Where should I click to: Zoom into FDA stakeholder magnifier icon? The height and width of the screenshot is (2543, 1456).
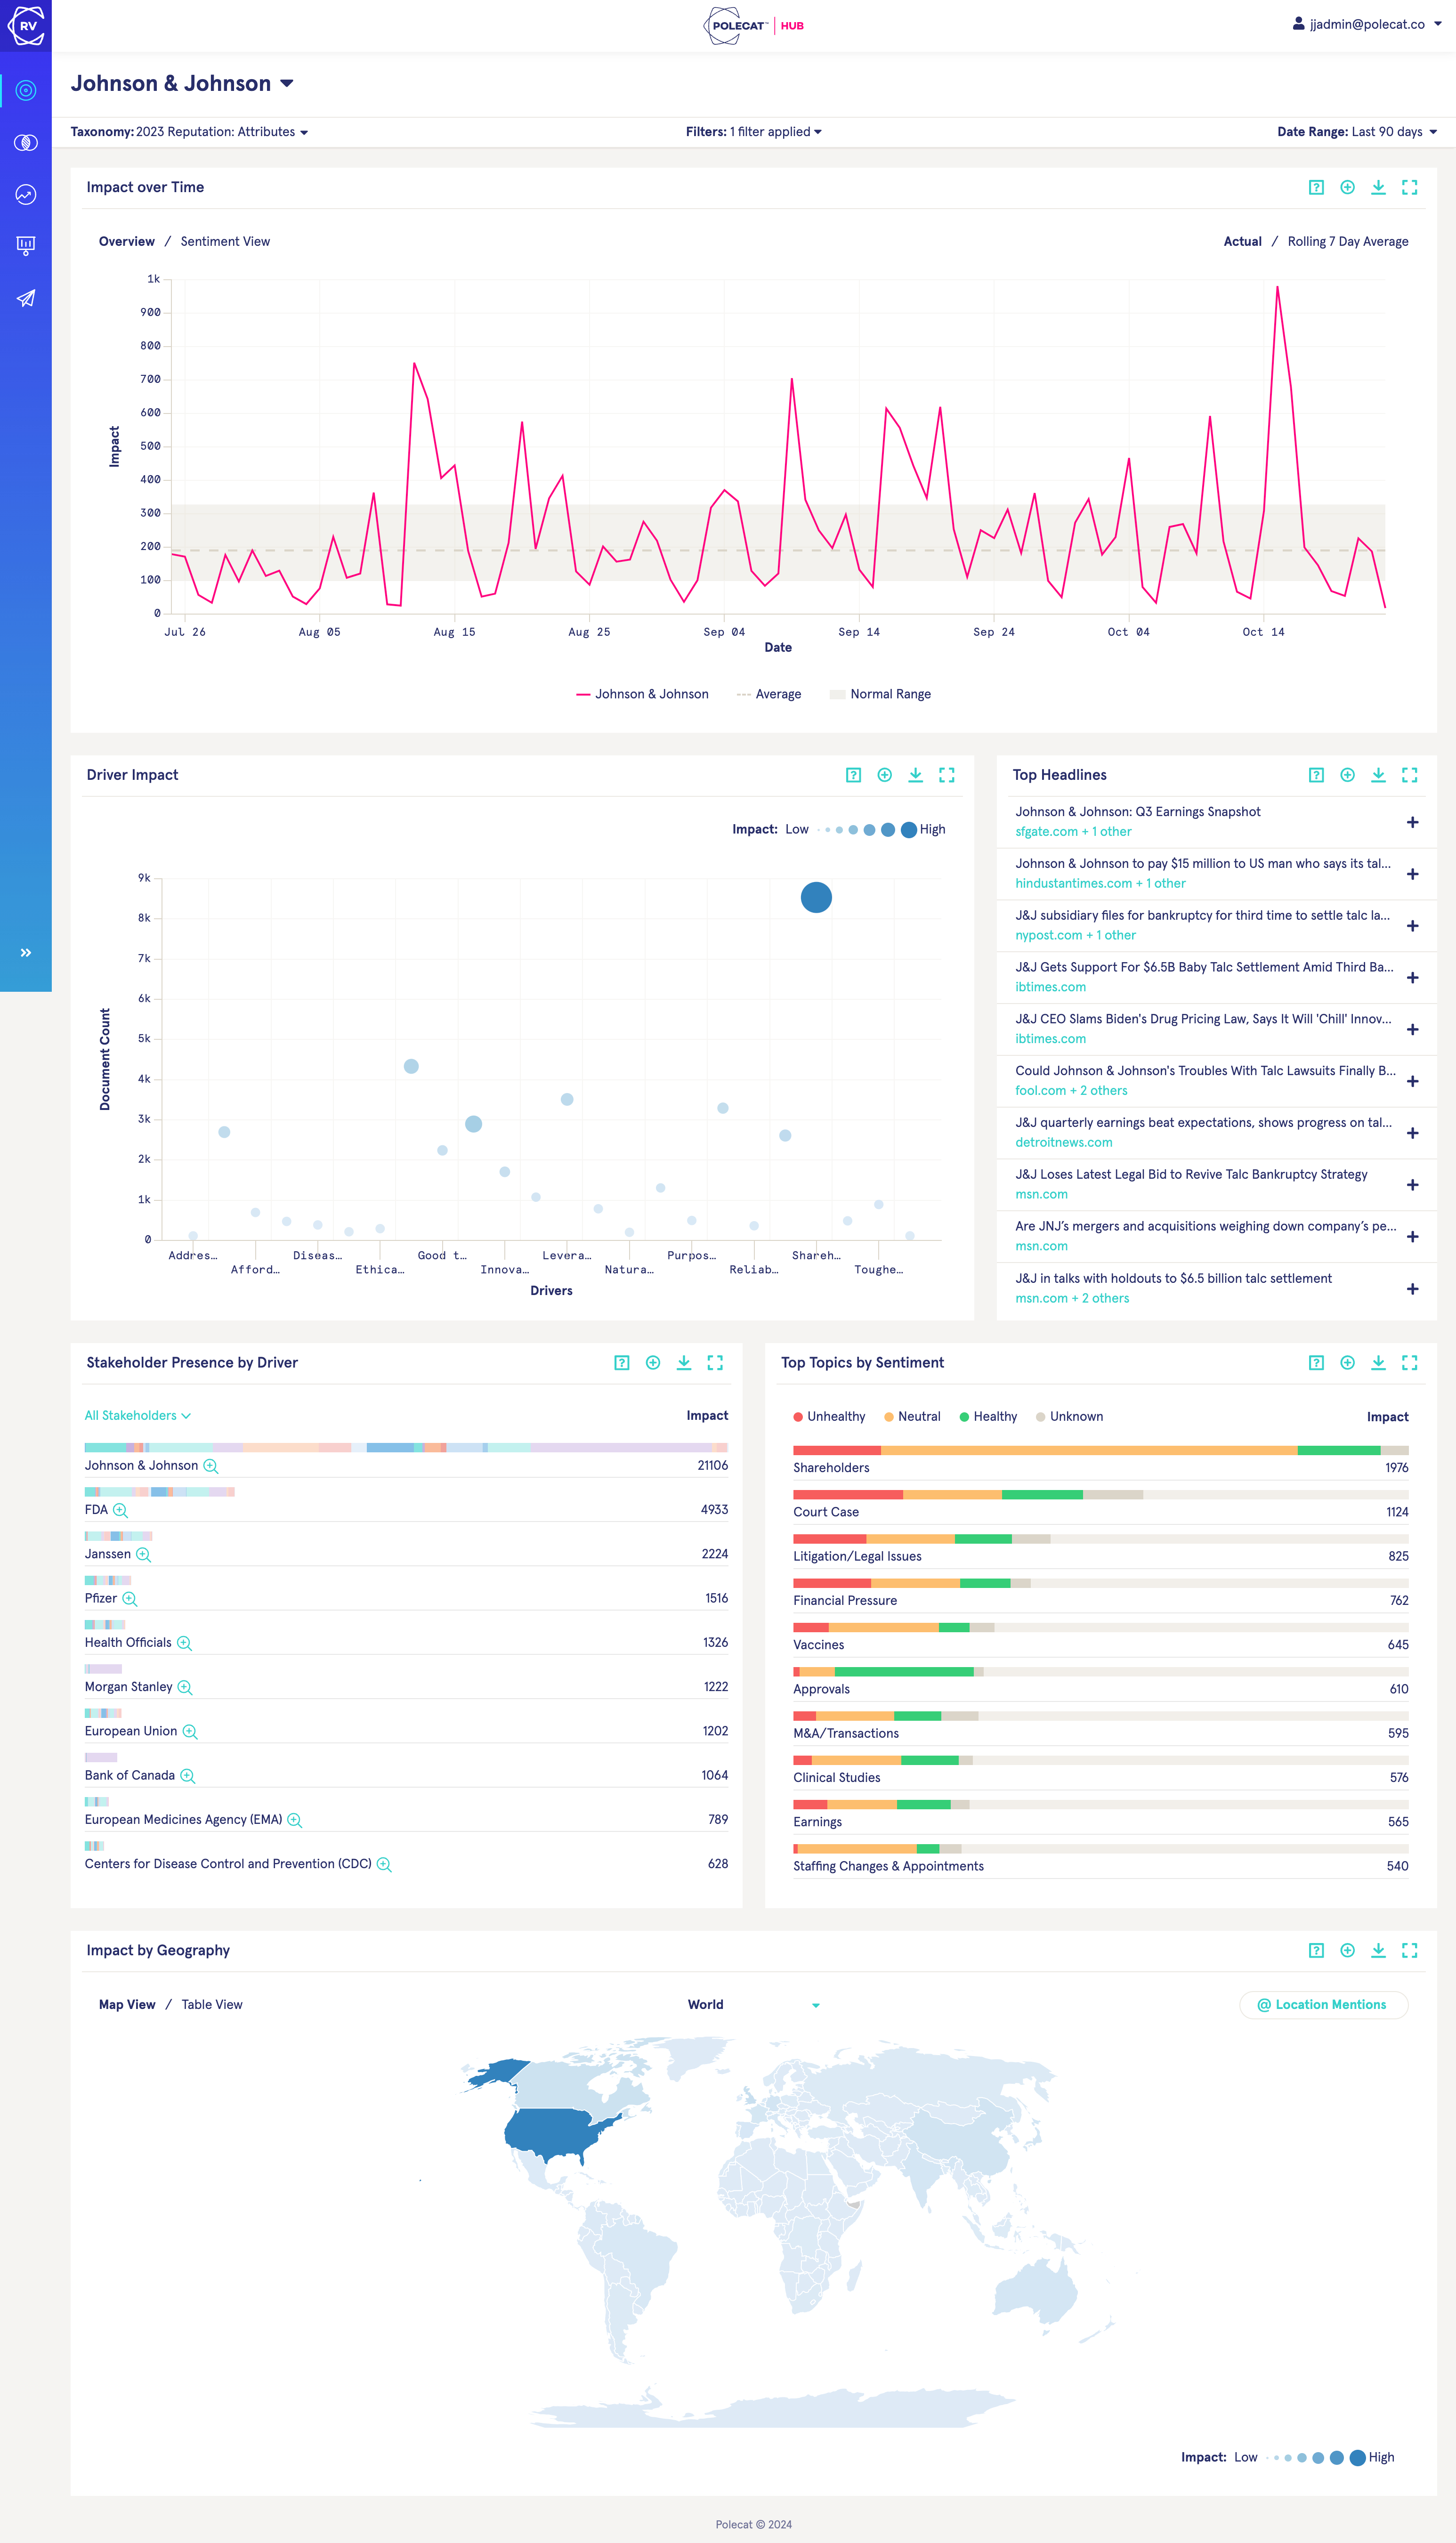(120, 1510)
